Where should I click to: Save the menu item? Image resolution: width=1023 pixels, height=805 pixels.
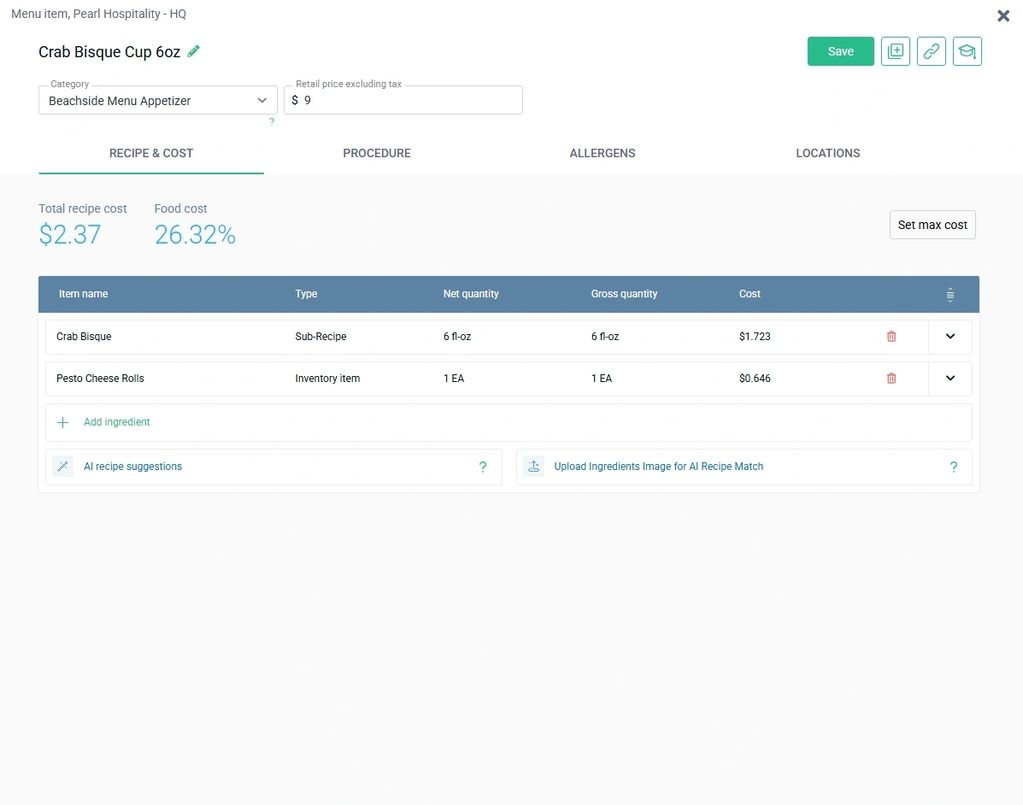(x=840, y=51)
